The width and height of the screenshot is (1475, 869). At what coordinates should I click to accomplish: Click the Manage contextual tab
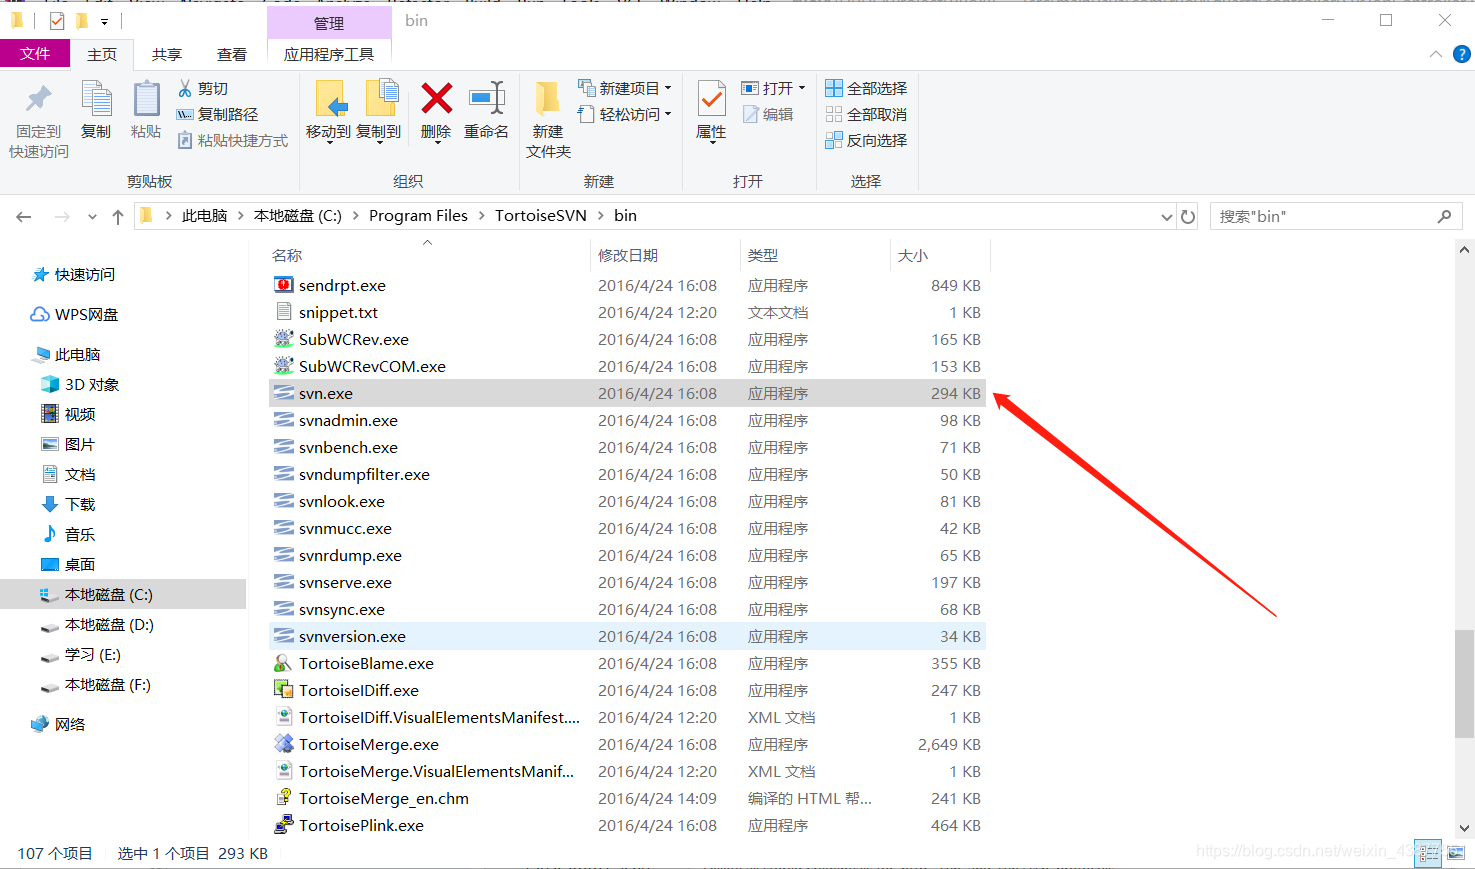click(x=329, y=23)
